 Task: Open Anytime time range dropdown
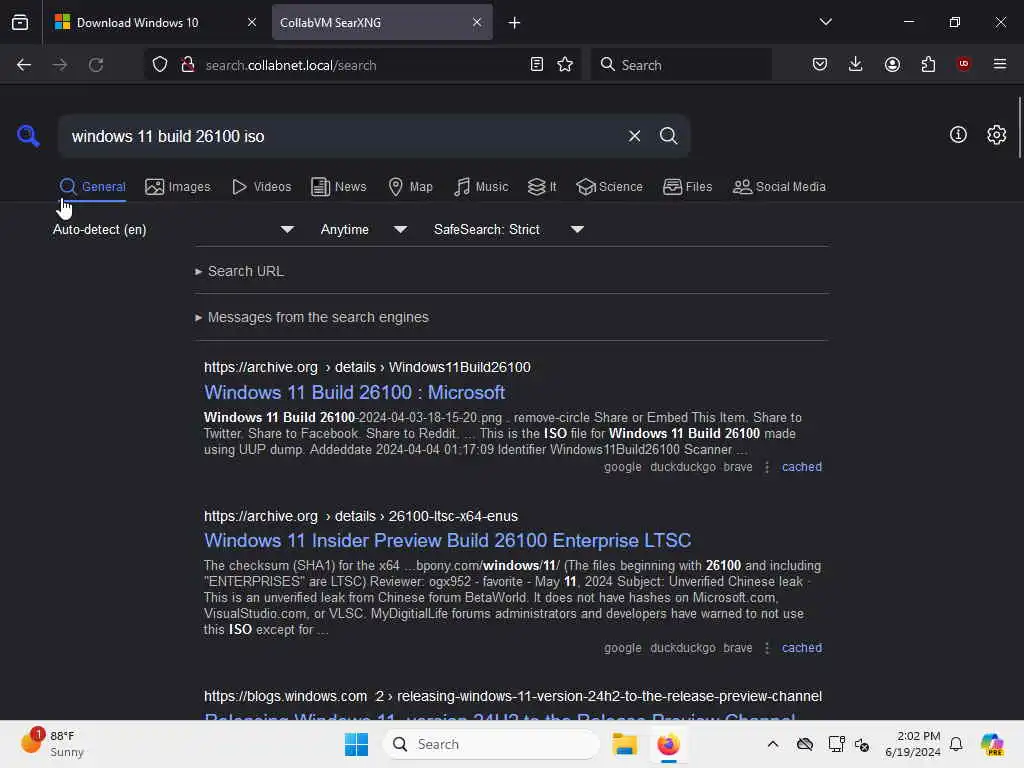click(x=364, y=229)
